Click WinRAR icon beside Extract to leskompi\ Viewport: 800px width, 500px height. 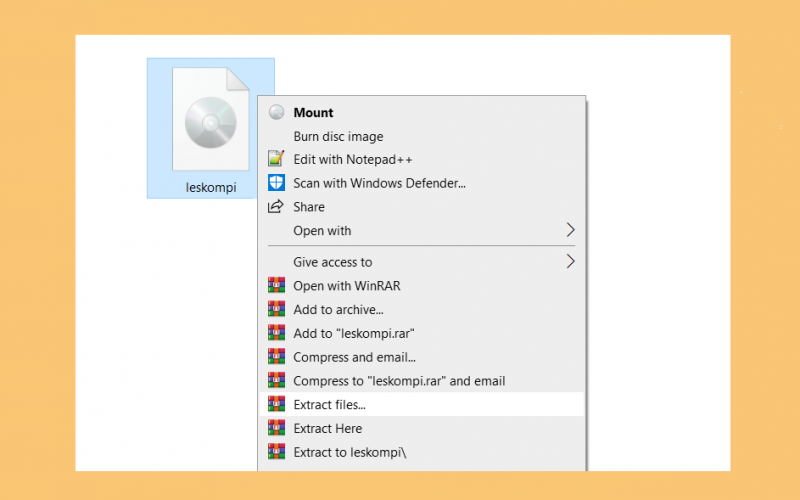276,452
